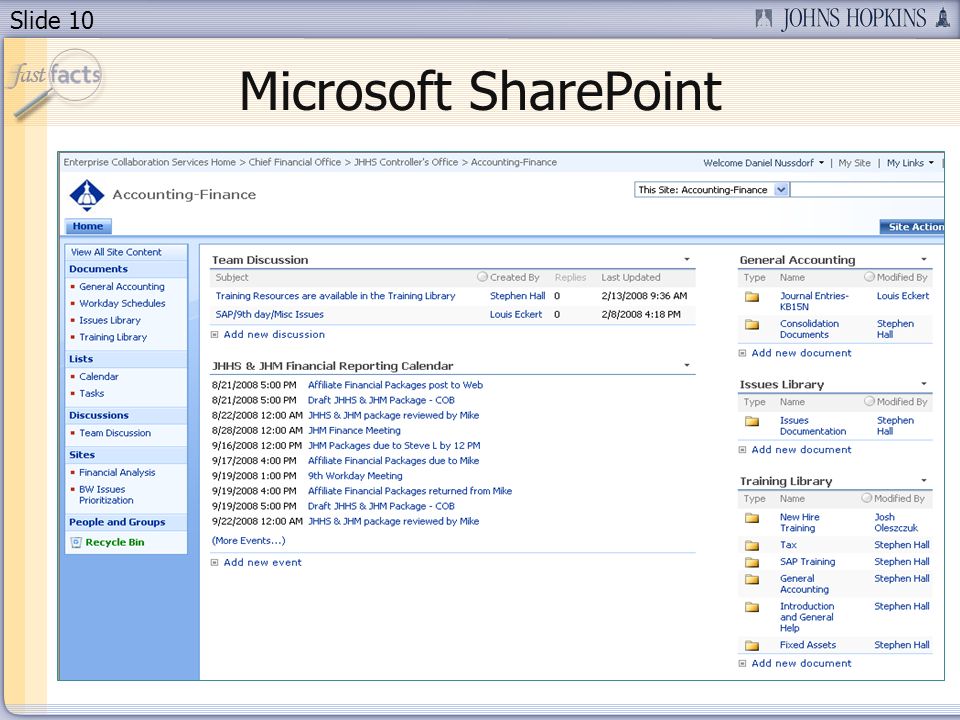
Task: Click the folder icon for Issues Documentation
Action: tap(752, 421)
